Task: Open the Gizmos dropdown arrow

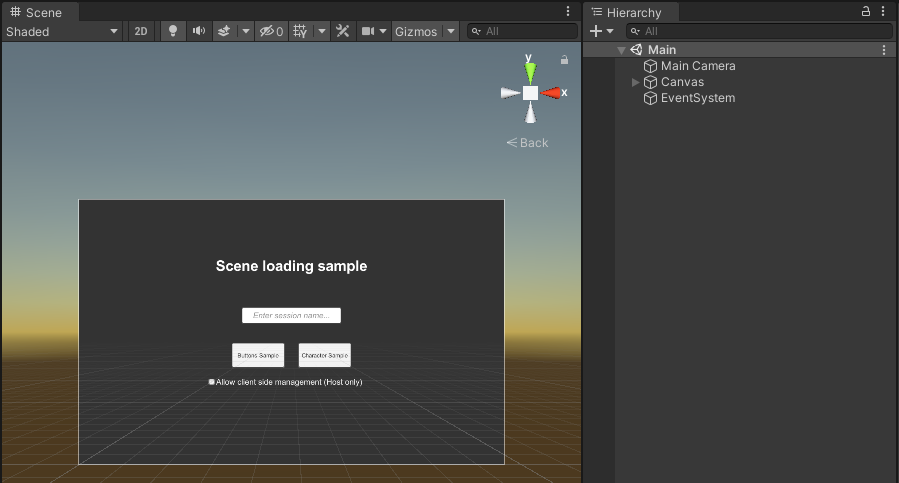Action: tap(451, 32)
